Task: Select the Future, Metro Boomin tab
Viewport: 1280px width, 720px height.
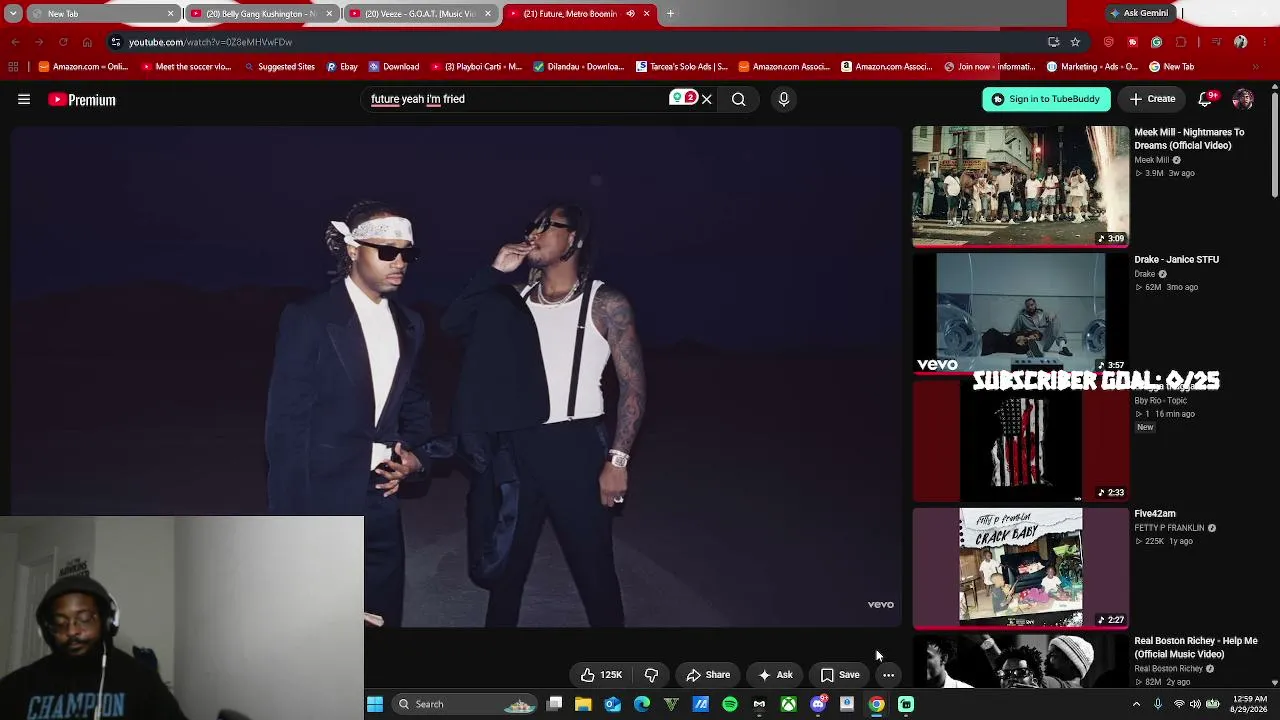Action: click(579, 14)
